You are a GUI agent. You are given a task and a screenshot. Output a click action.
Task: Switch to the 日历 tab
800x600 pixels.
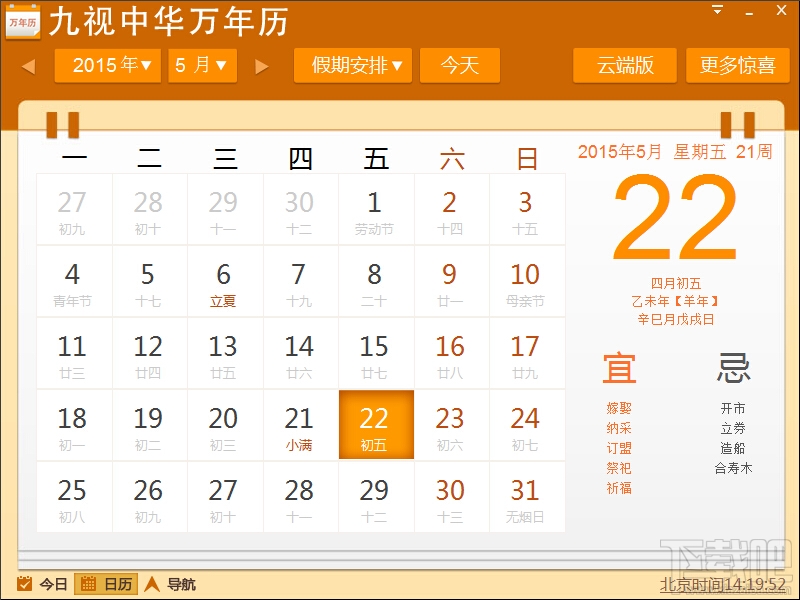pyautogui.click(x=106, y=584)
